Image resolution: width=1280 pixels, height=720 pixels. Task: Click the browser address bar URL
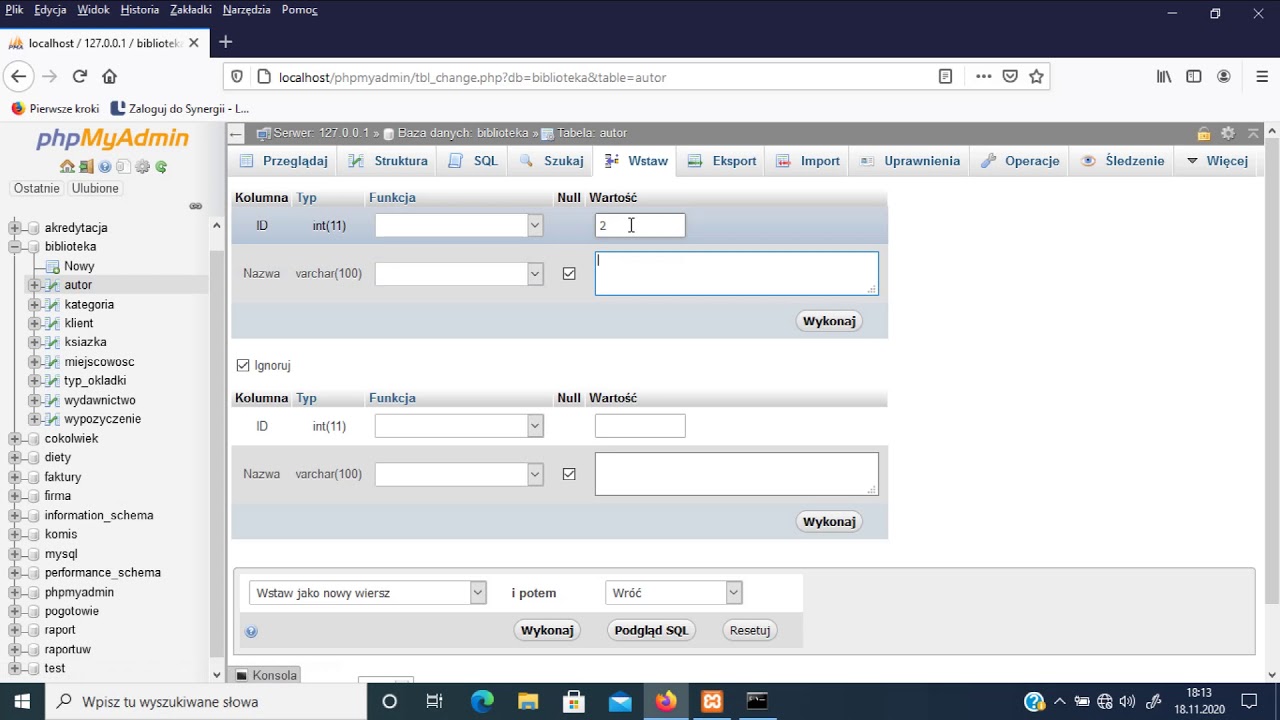pyautogui.click(x=472, y=77)
